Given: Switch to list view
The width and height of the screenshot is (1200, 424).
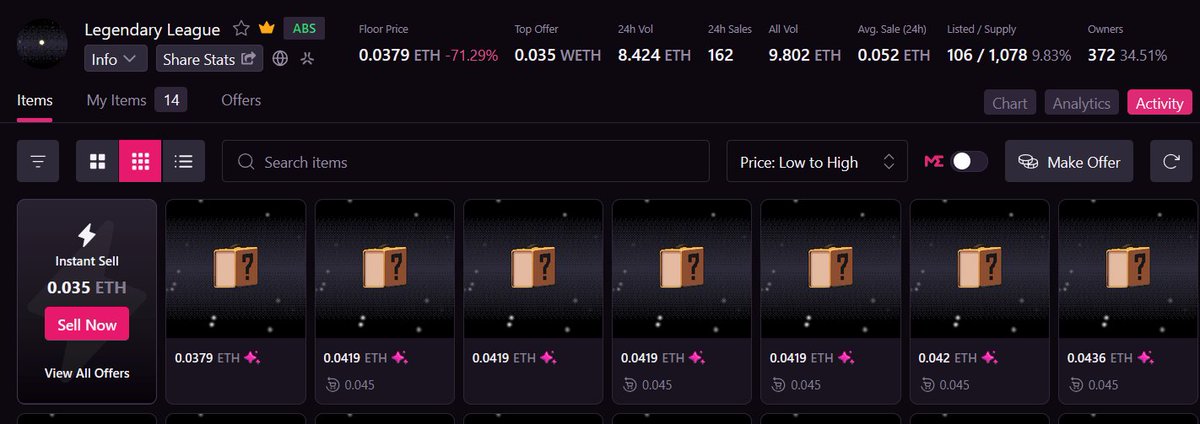Looking at the screenshot, I should tap(183, 161).
